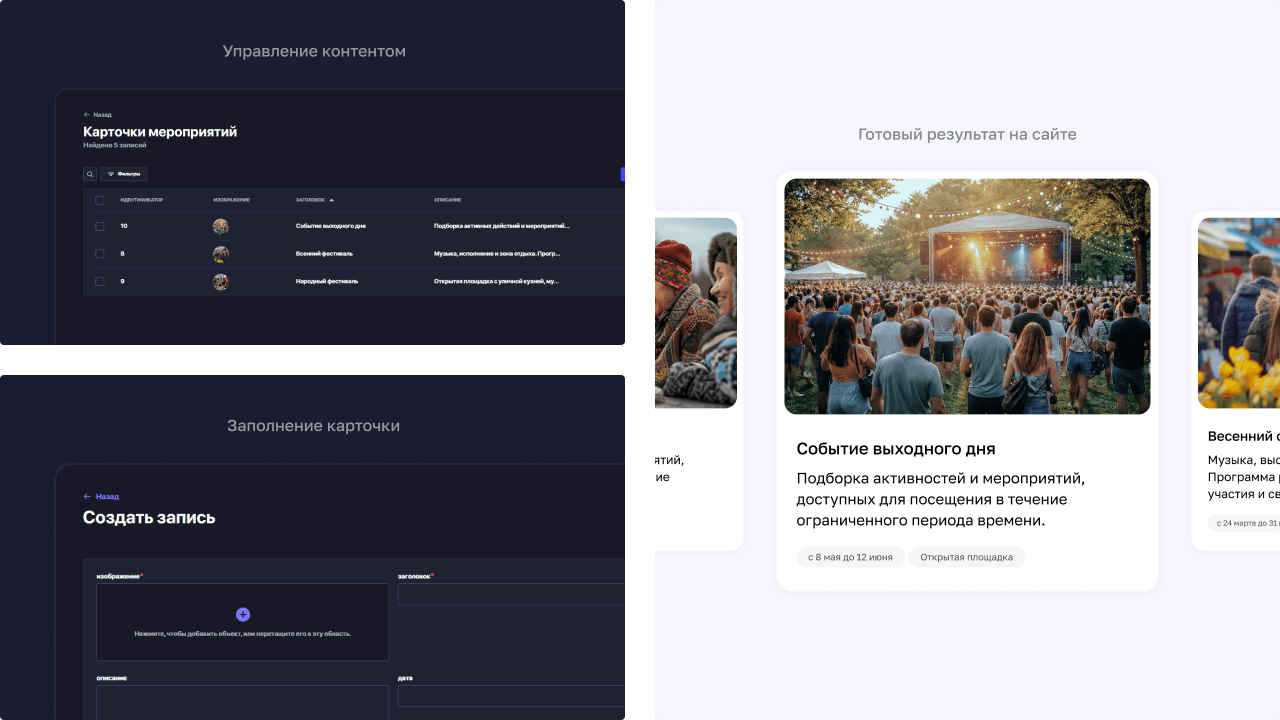Image resolution: width=1280 pixels, height=720 pixels.
Task: Open the concert photo on the main card
Action: click(967, 296)
